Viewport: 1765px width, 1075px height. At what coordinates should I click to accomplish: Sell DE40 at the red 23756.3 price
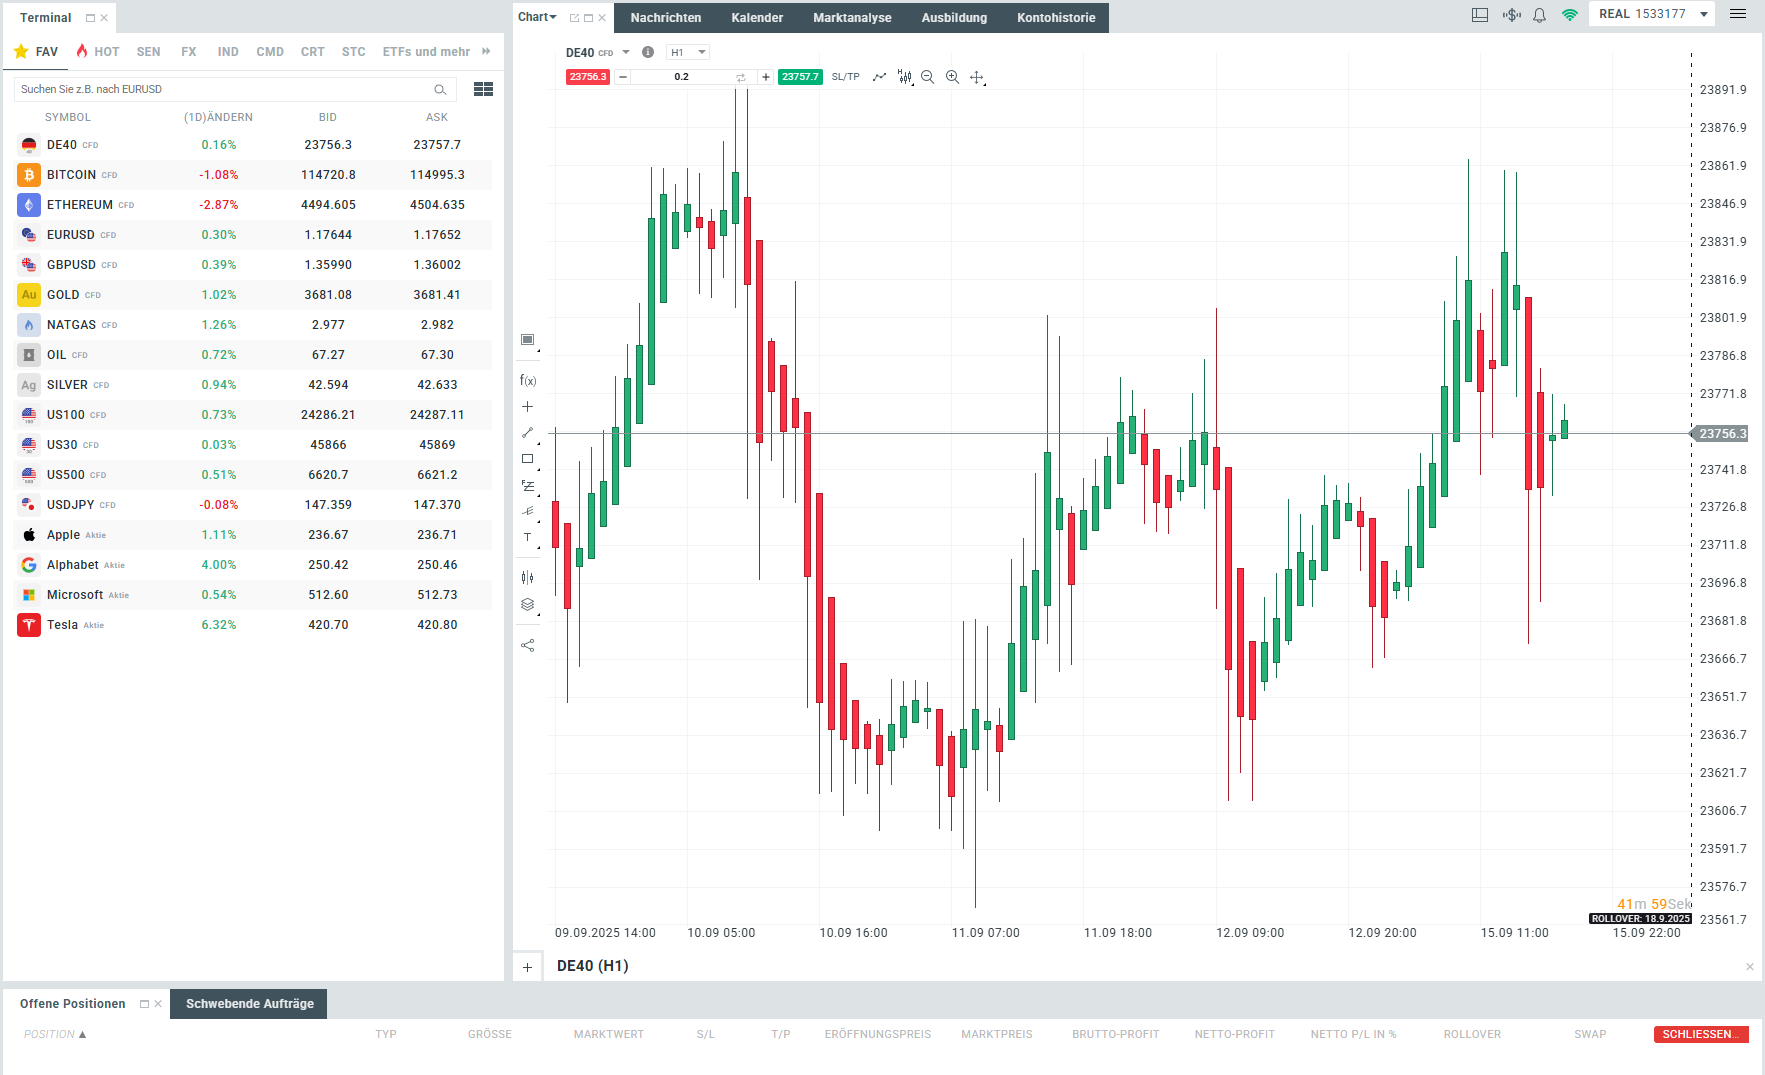(x=588, y=77)
